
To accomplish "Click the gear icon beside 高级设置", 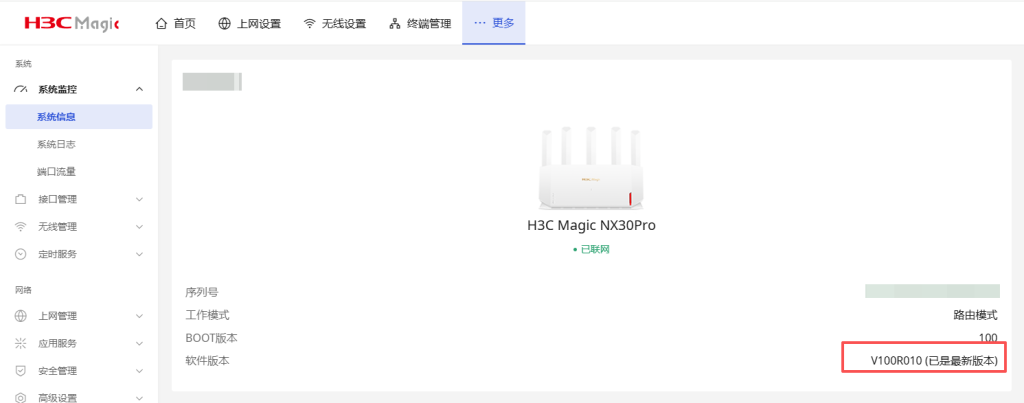I will pyautogui.click(x=20, y=397).
